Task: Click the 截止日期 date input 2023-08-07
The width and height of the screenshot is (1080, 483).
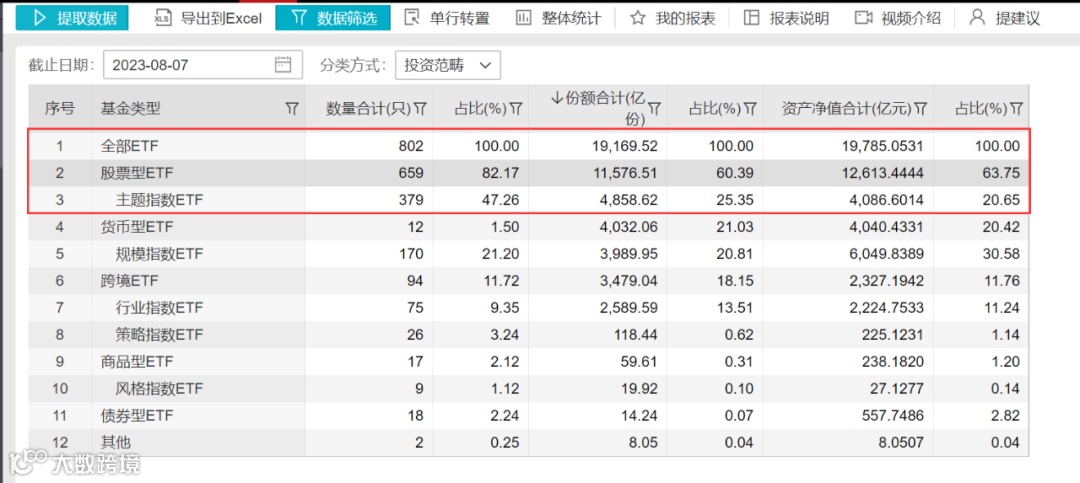Action: (202, 65)
